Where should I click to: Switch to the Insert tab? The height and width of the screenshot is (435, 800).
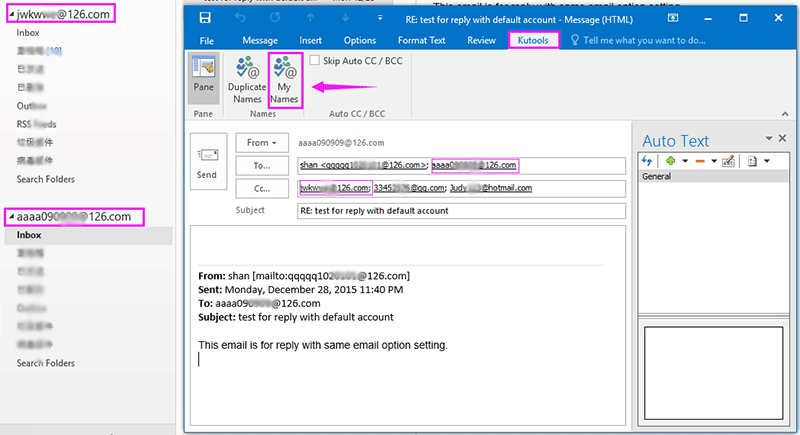click(310, 40)
